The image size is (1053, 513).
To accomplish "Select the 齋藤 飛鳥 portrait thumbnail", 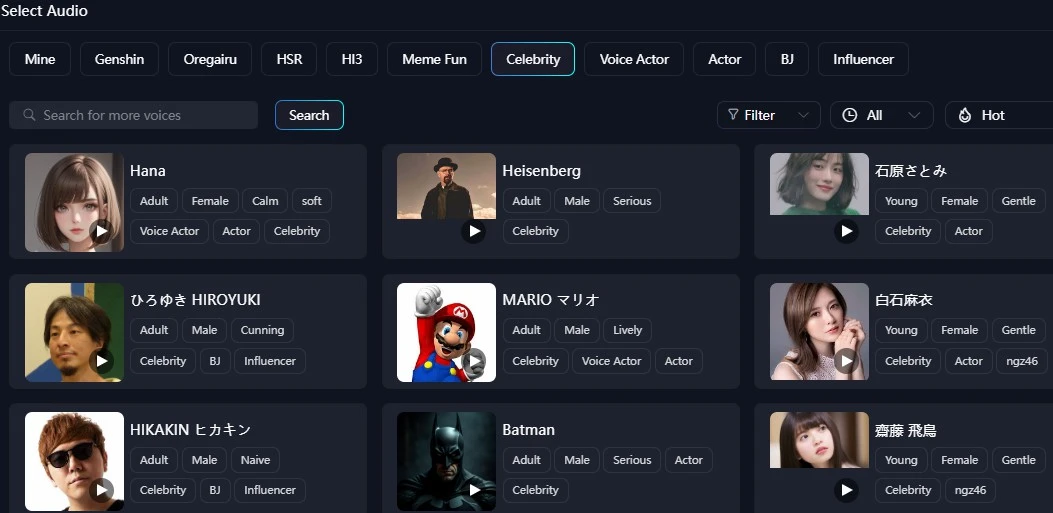I will (x=819, y=440).
